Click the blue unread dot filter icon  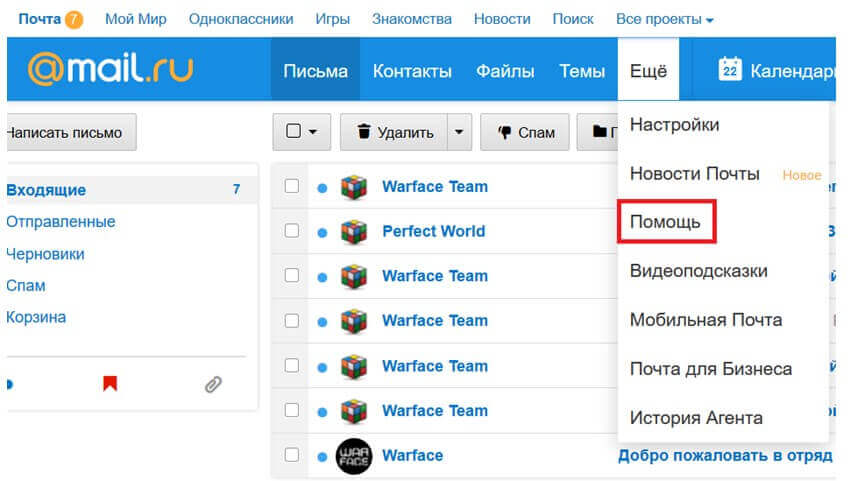point(10,383)
